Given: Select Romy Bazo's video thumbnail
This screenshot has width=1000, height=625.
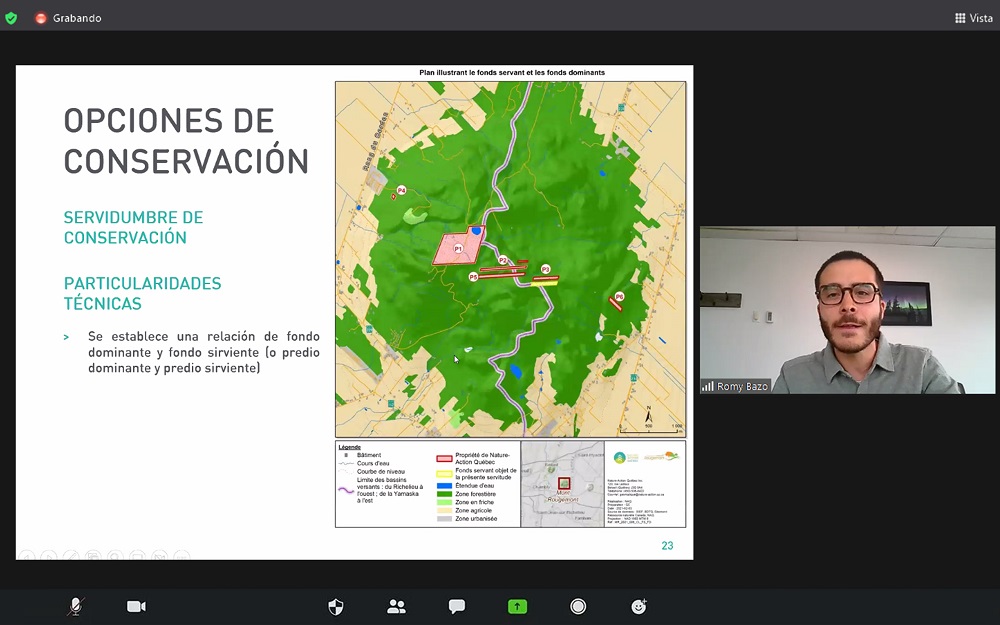Looking at the screenshot, I should point(847,309).
